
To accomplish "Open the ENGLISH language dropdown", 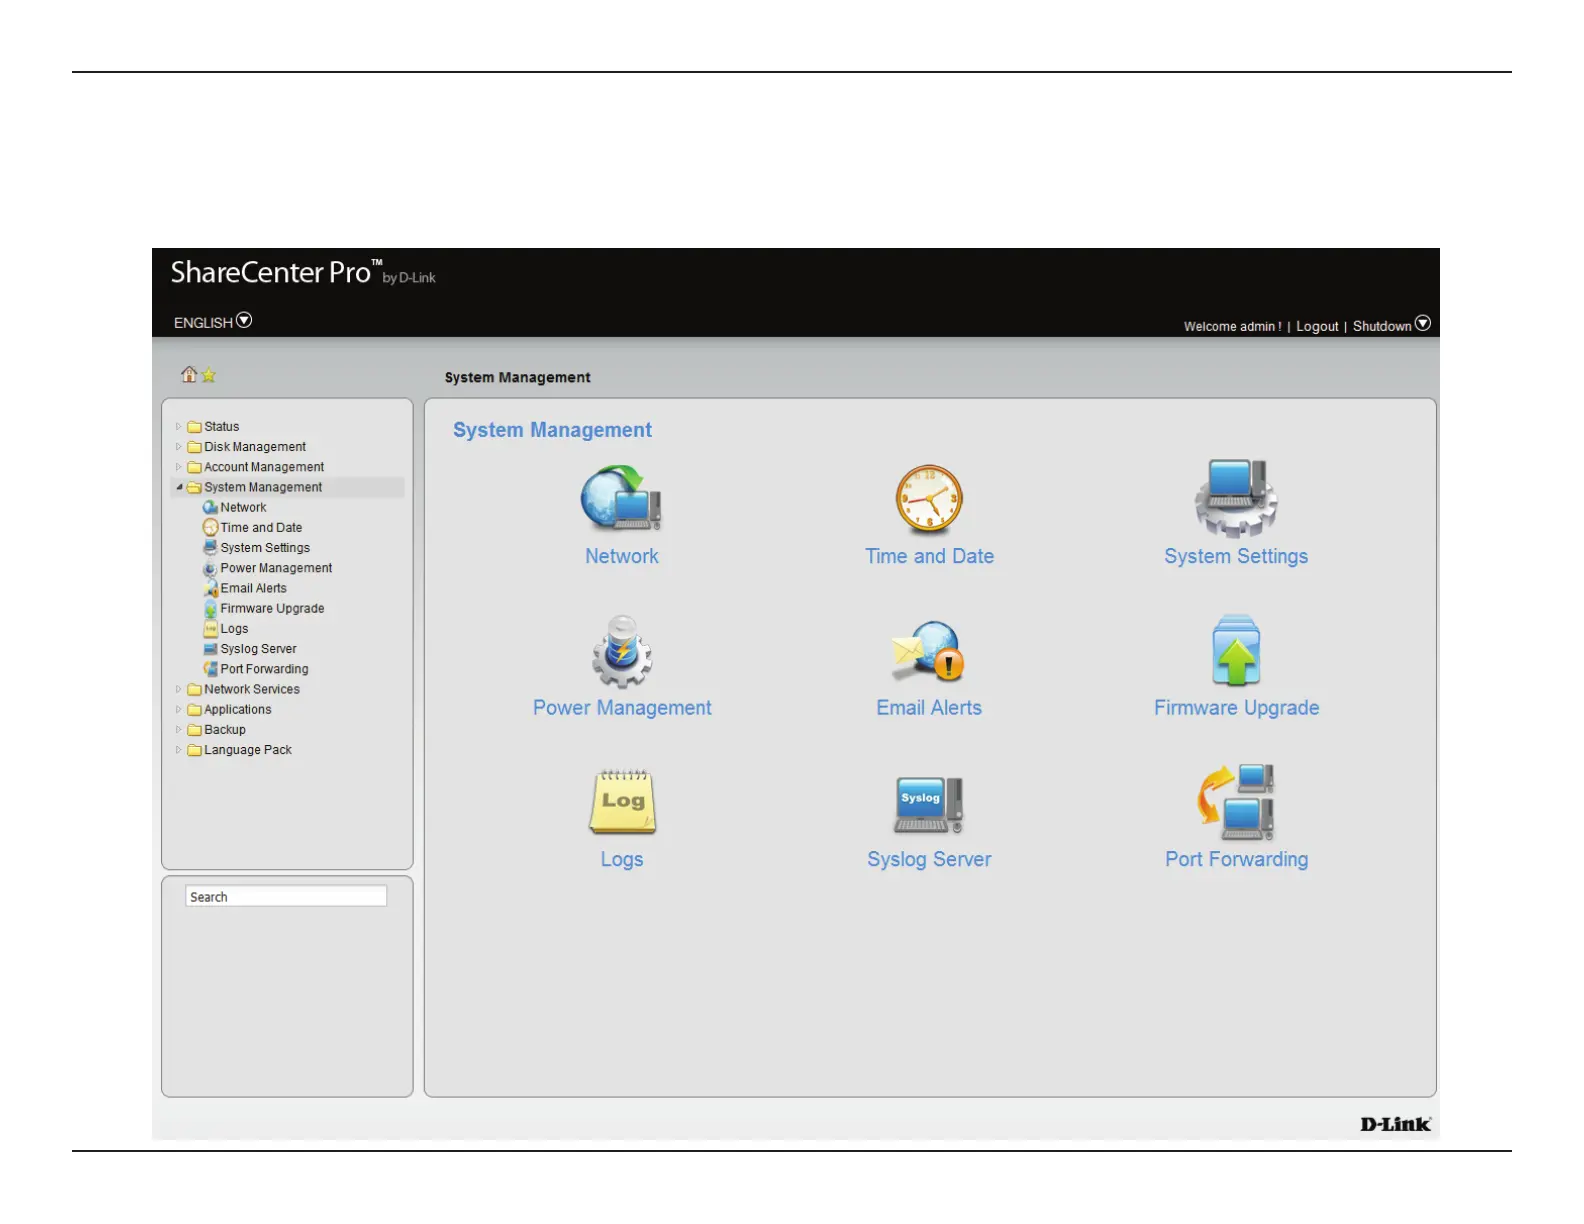I will [243, 321].
